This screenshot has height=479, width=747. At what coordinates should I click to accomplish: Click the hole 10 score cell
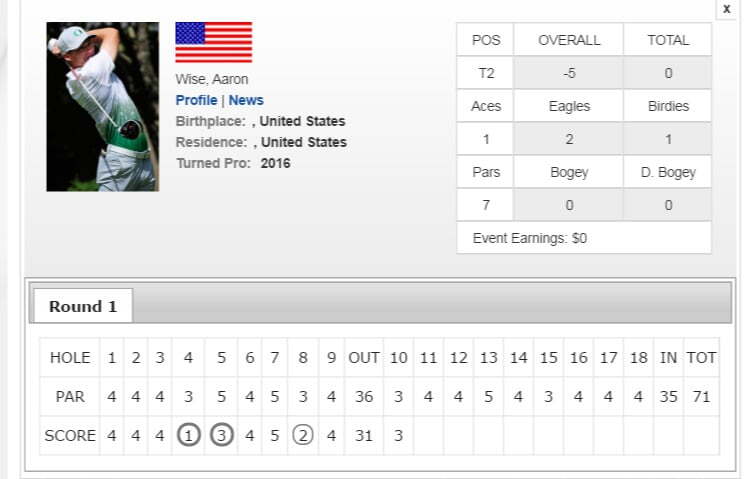pyautogui.click(x=398, y=436)
